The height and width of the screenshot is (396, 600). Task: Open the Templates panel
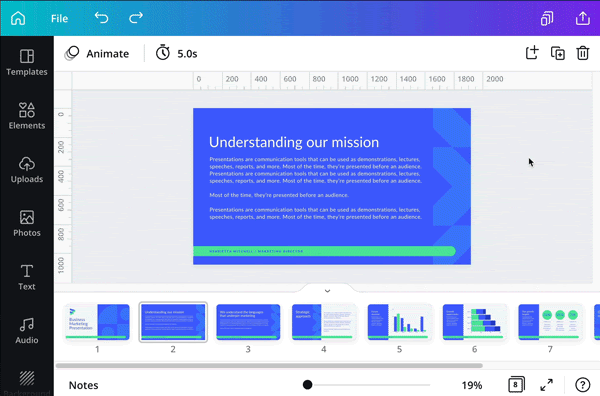[27, 63]
